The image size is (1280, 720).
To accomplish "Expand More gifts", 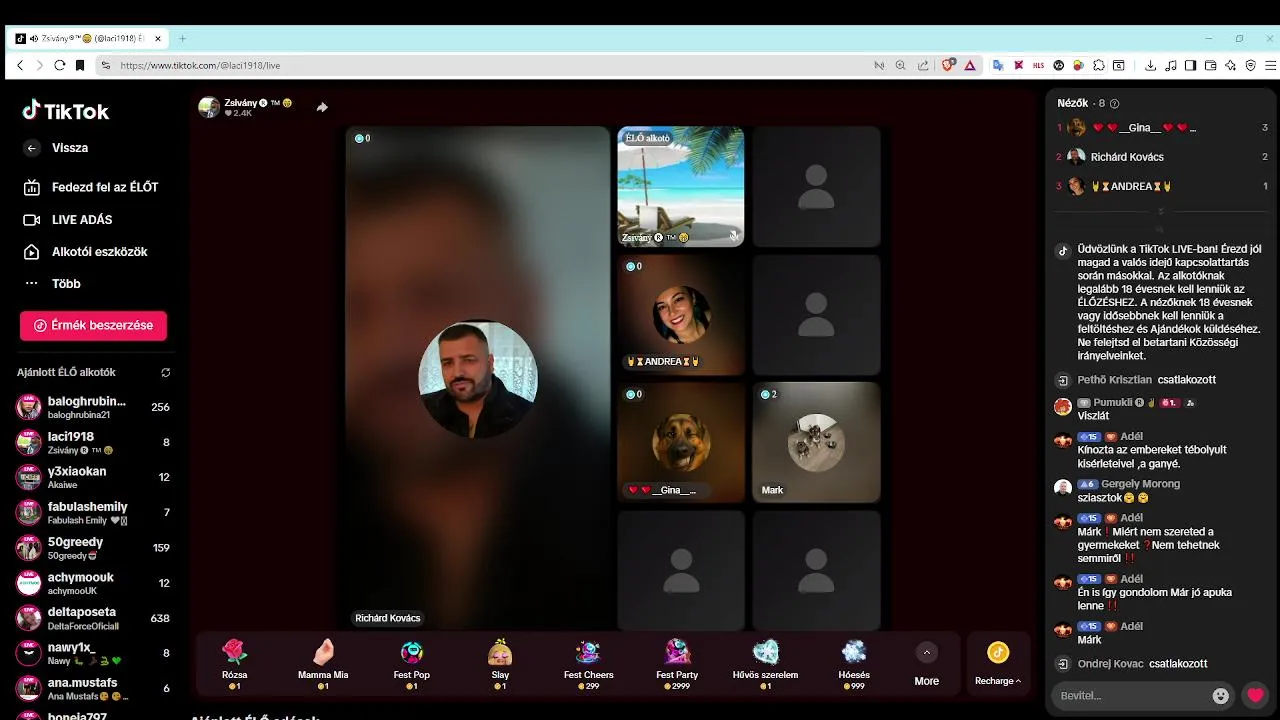I will [x=927, y=664].
